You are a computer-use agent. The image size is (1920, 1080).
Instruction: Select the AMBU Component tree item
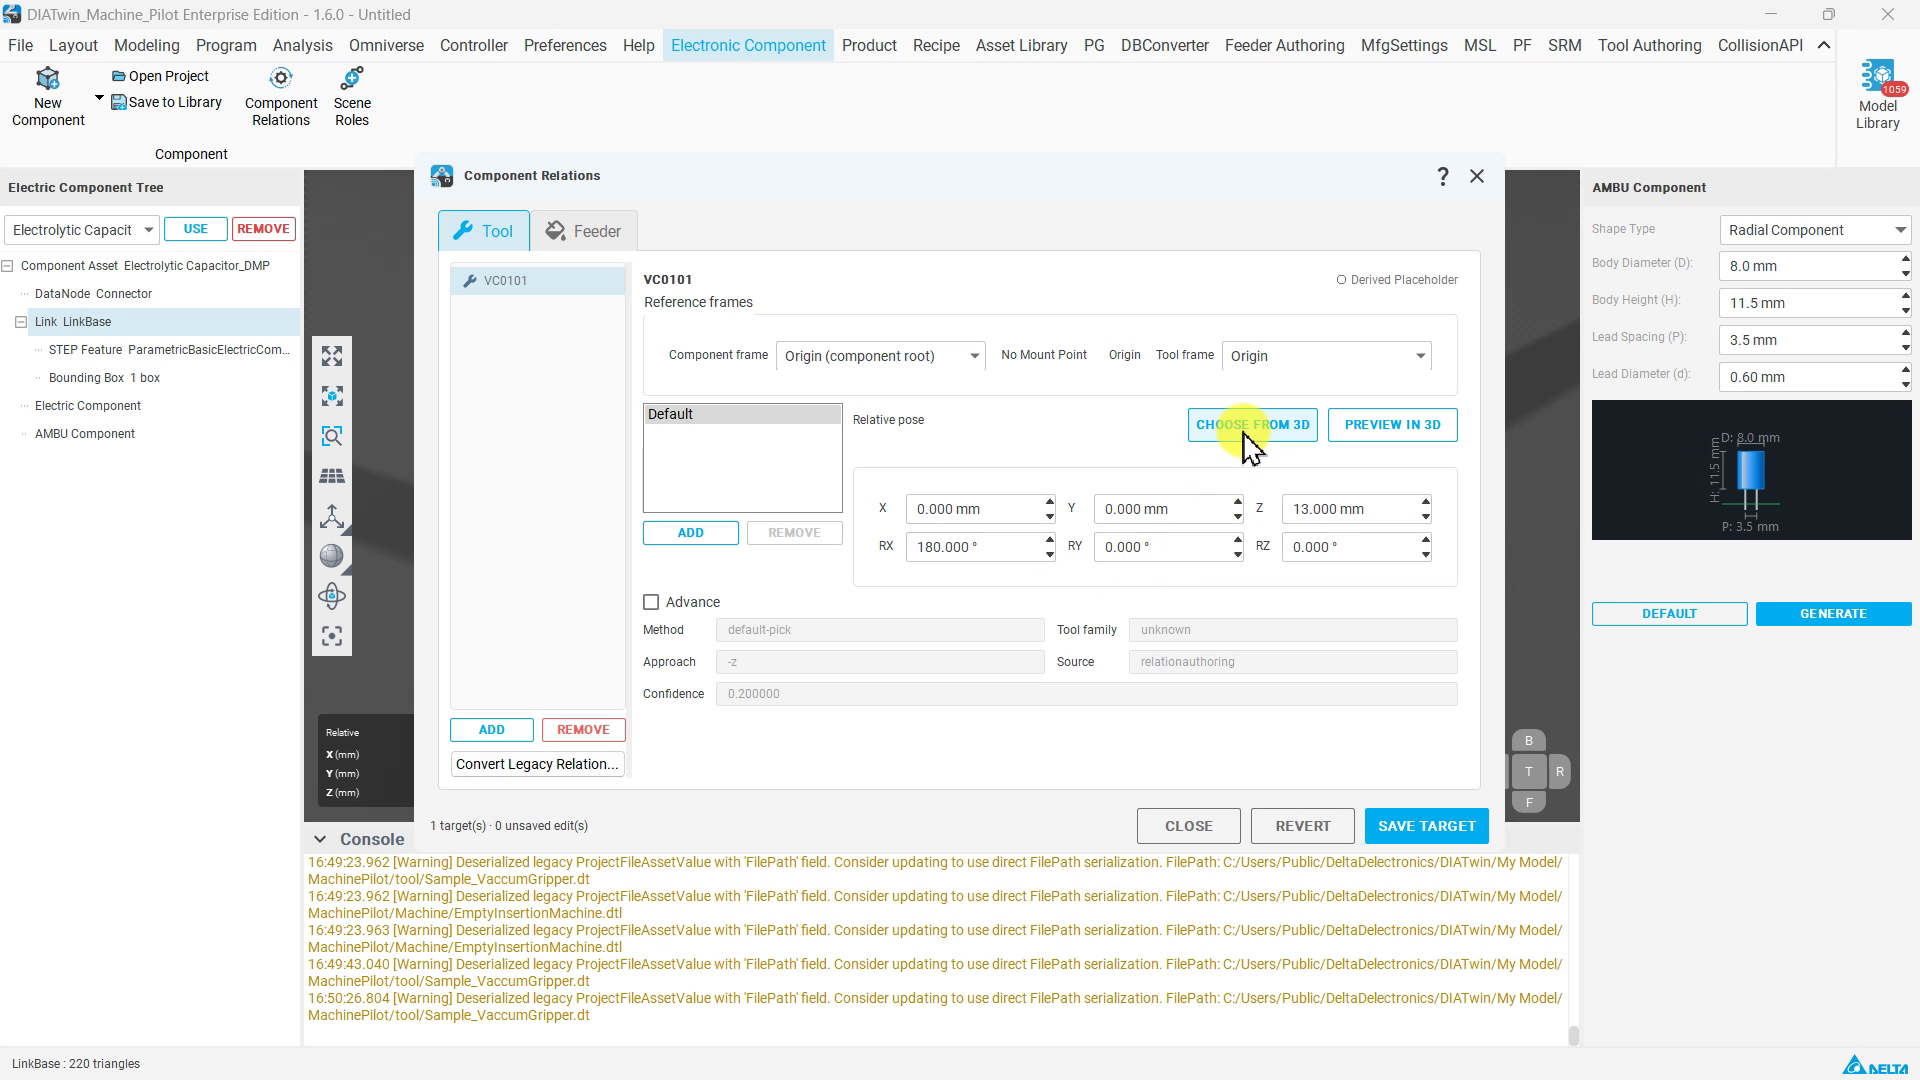click(85, 434)
